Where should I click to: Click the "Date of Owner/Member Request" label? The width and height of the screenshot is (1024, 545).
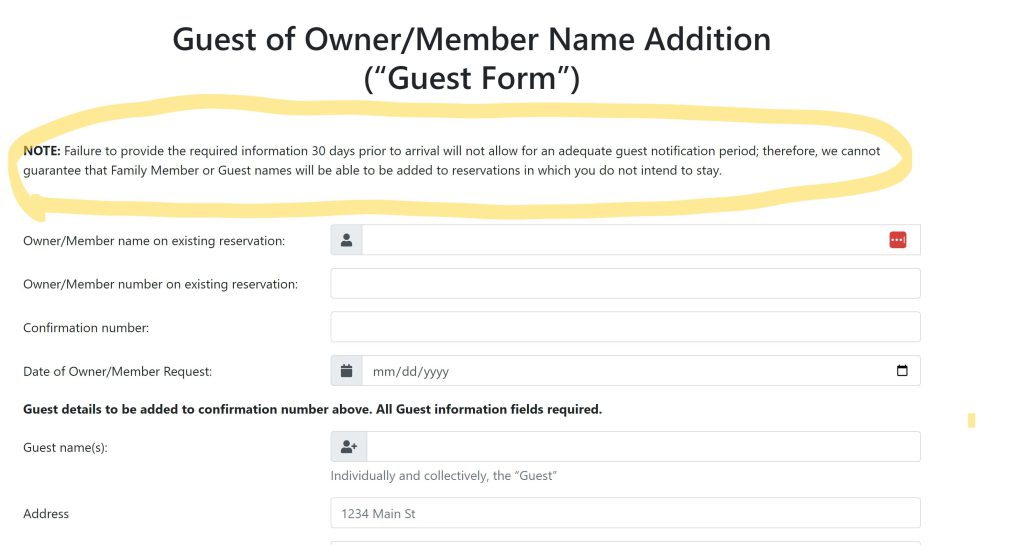click(117, 372)
